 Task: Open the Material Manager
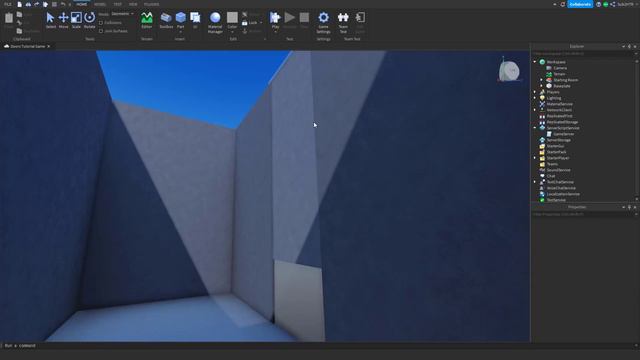[215, 22]
